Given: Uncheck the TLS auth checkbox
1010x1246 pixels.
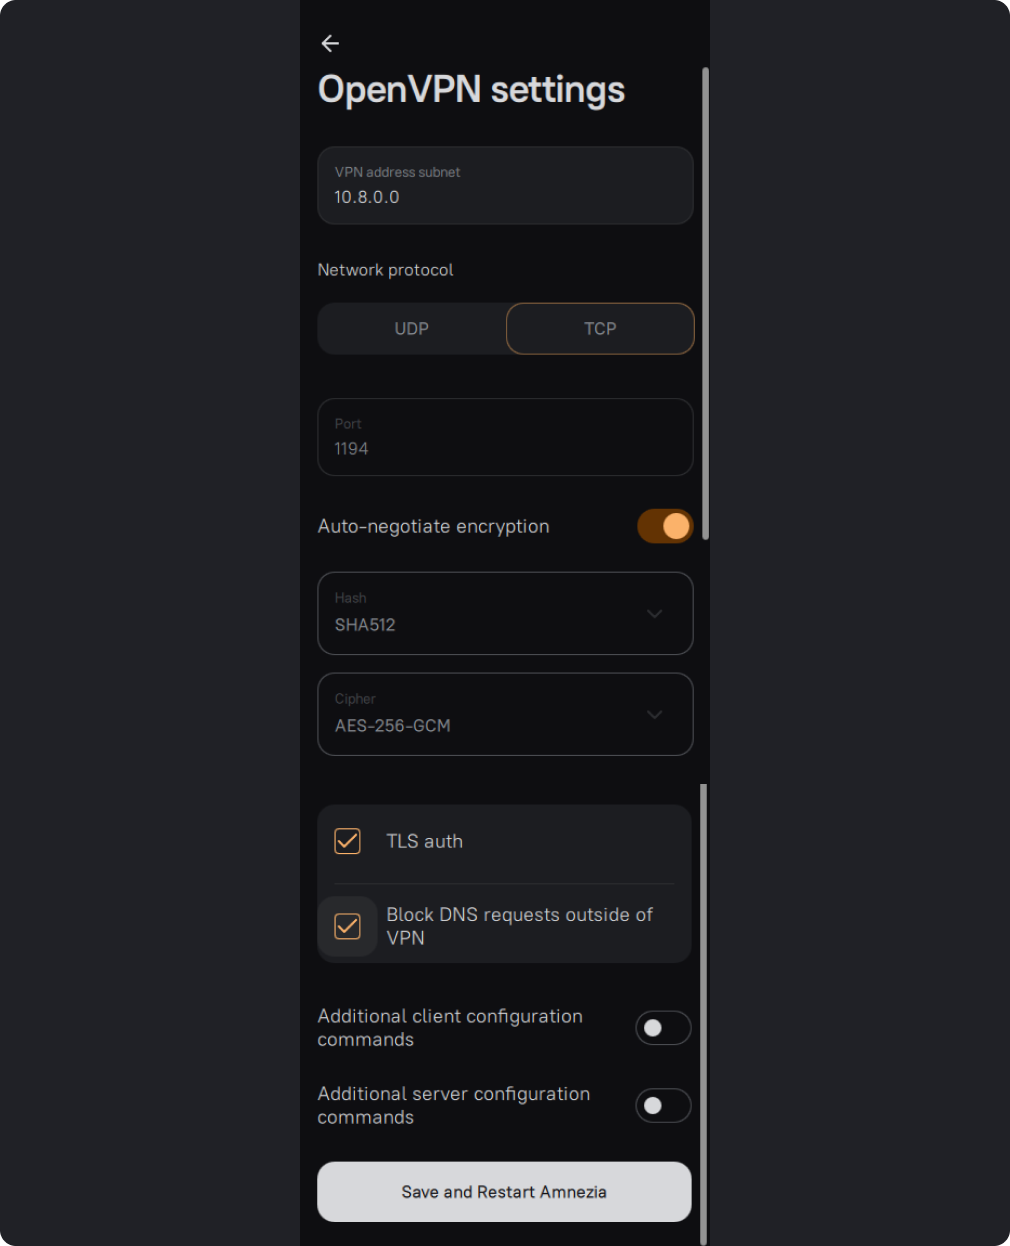Looking at the screenshot, I should tap(347, 841).
